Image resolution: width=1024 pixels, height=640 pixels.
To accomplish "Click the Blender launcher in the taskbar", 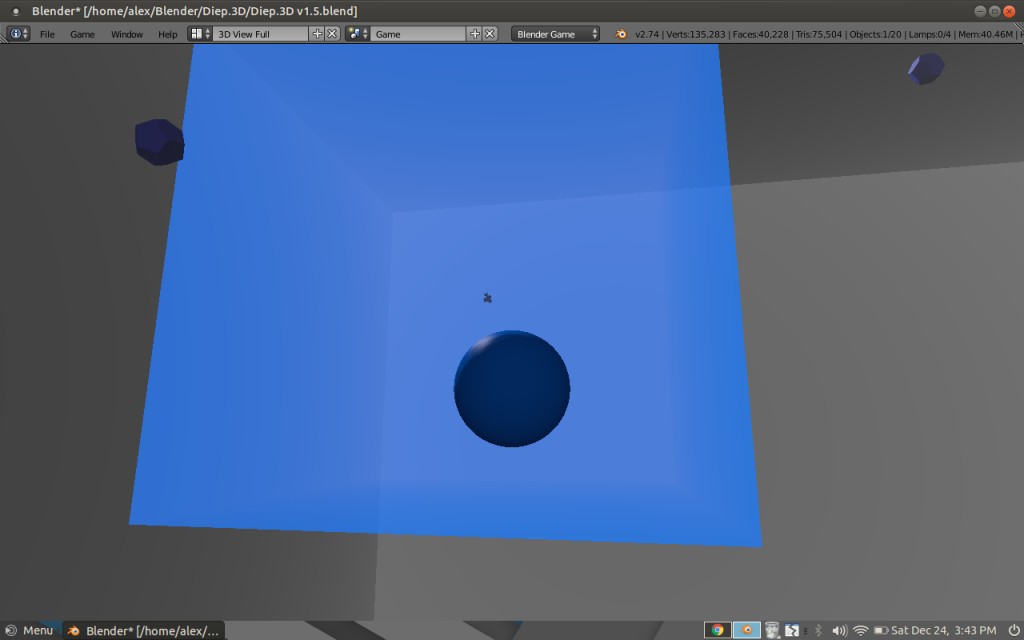I will pyautogui.click(x=746, y=629).
